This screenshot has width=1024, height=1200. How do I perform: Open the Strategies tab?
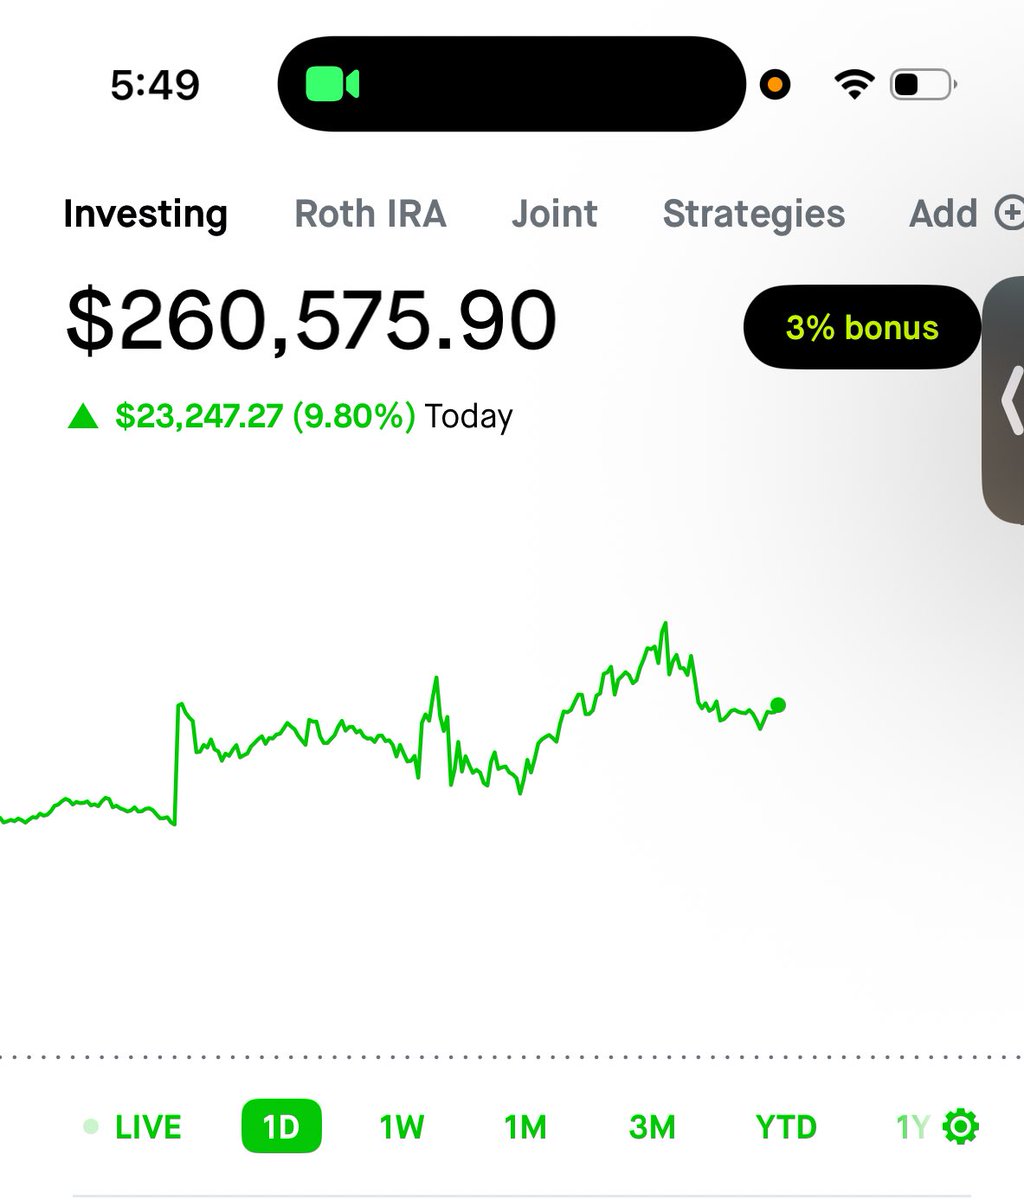[x=754, y=214]
